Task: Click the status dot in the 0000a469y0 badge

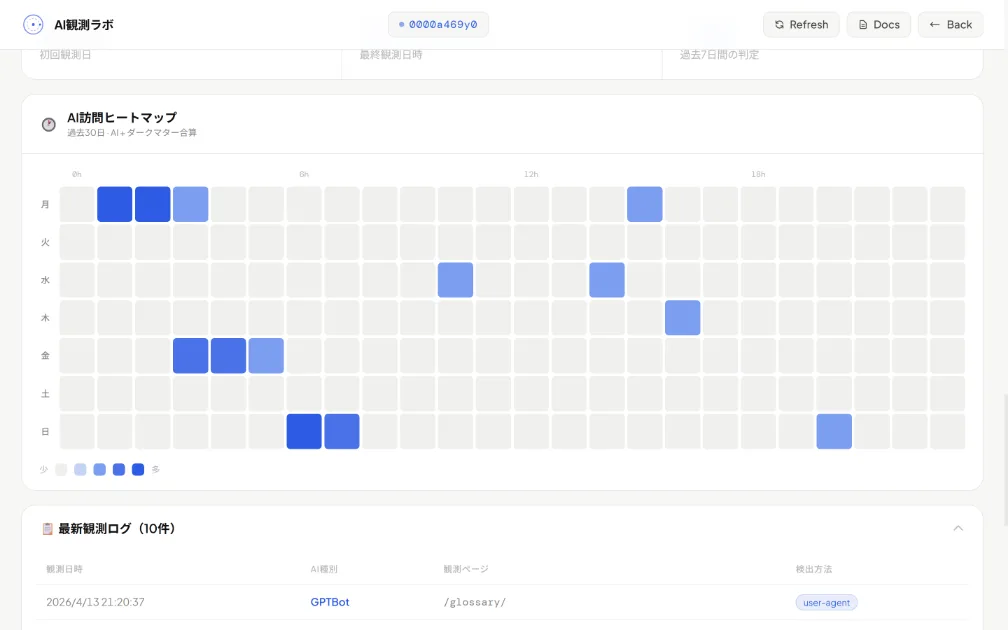Action: [401, 25]
